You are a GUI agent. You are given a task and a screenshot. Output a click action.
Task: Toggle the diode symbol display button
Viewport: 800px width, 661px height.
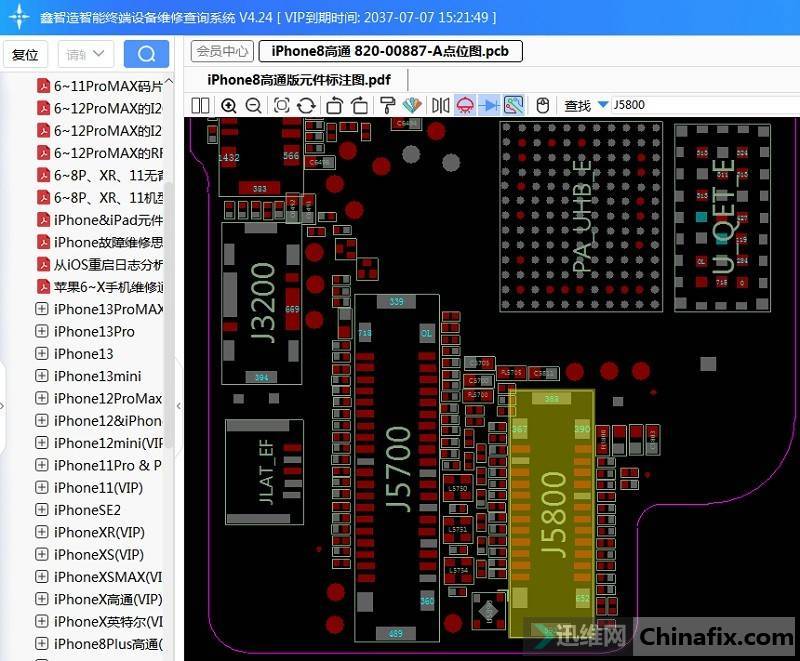(489, 105)
